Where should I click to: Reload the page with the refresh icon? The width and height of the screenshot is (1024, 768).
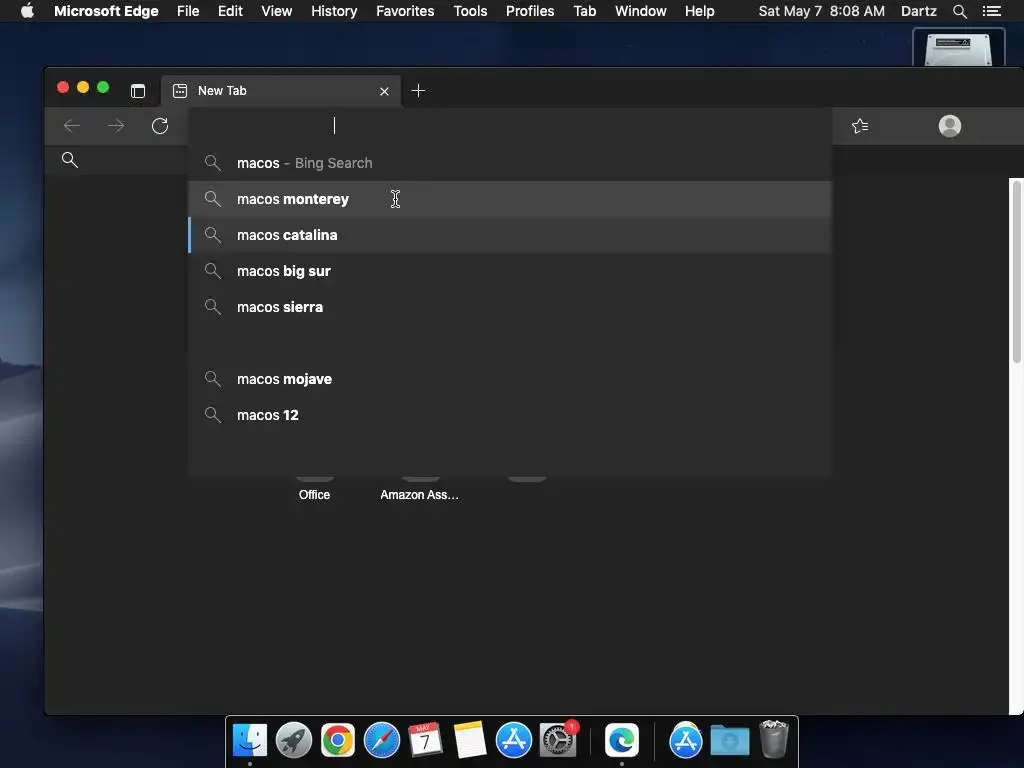coord(160,125)
